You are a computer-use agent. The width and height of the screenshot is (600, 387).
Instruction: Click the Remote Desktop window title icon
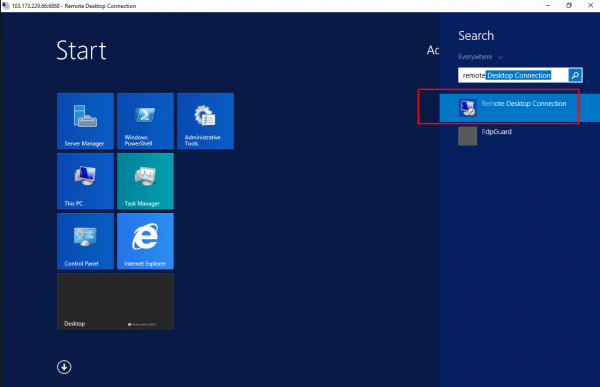tap(6, 6)
